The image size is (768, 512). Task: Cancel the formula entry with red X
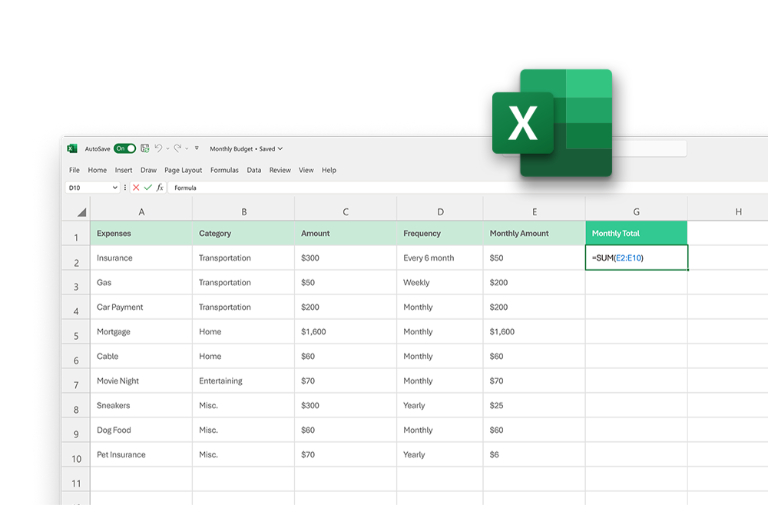tap(136, 188)
